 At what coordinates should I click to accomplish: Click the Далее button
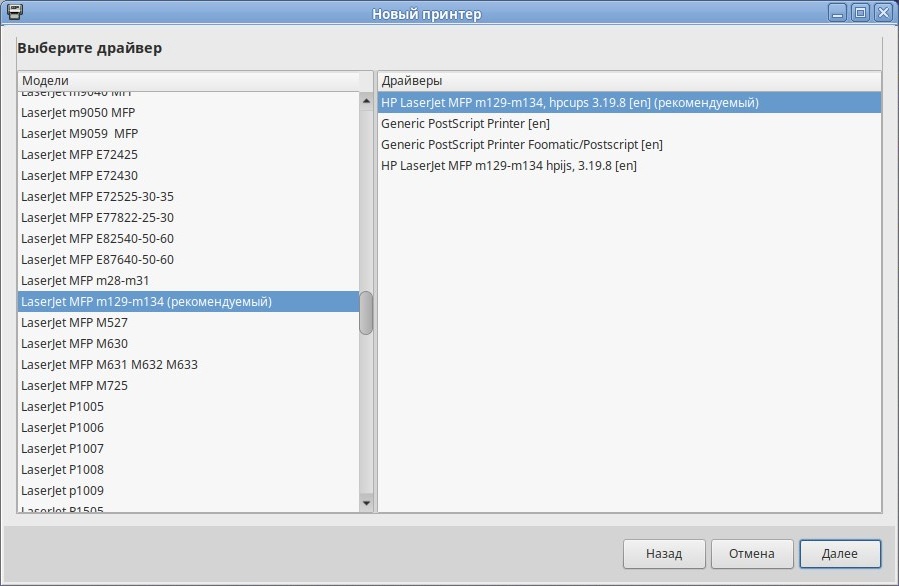839,553
